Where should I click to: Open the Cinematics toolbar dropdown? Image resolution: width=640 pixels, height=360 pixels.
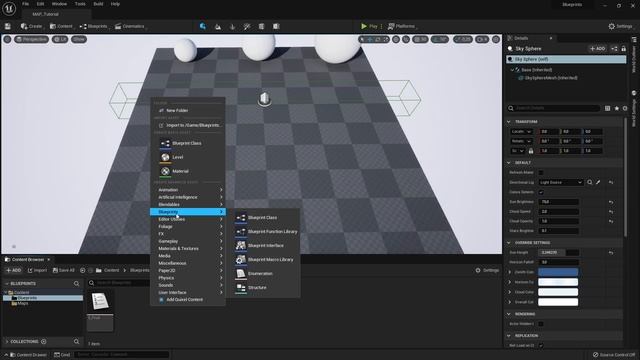pyautogui.click(x=130, y=26)
